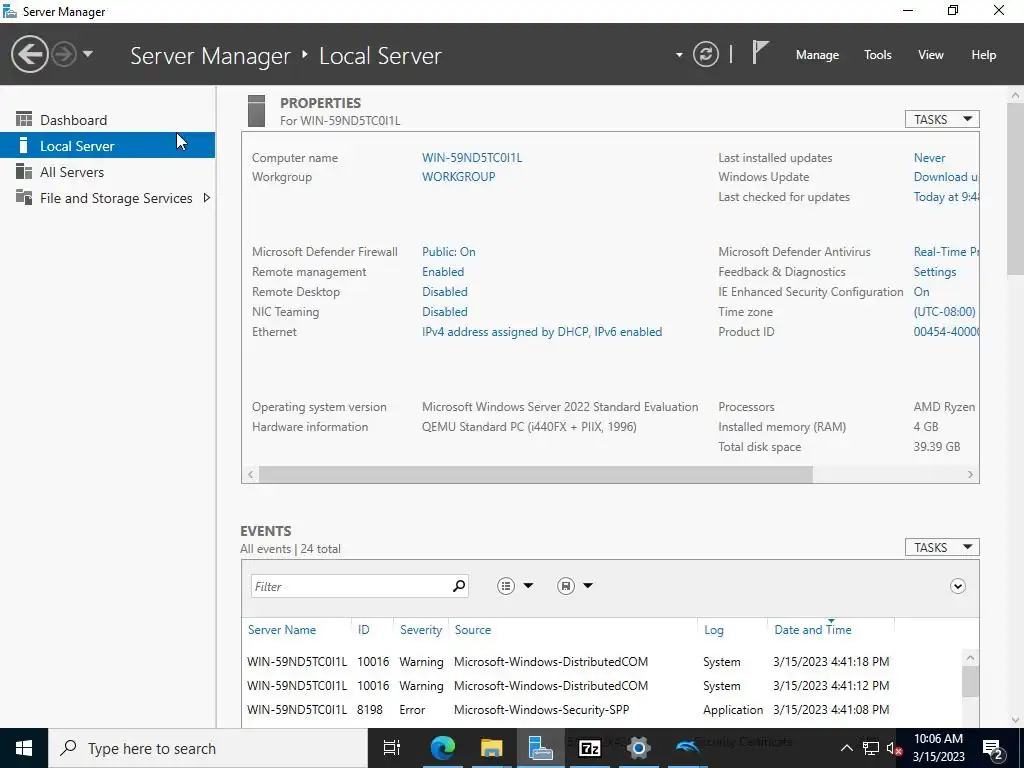The width and height of the screenshot is (1024, 768).
Task: Open the Events TASKS dropdown
Action: pos(942,547)
